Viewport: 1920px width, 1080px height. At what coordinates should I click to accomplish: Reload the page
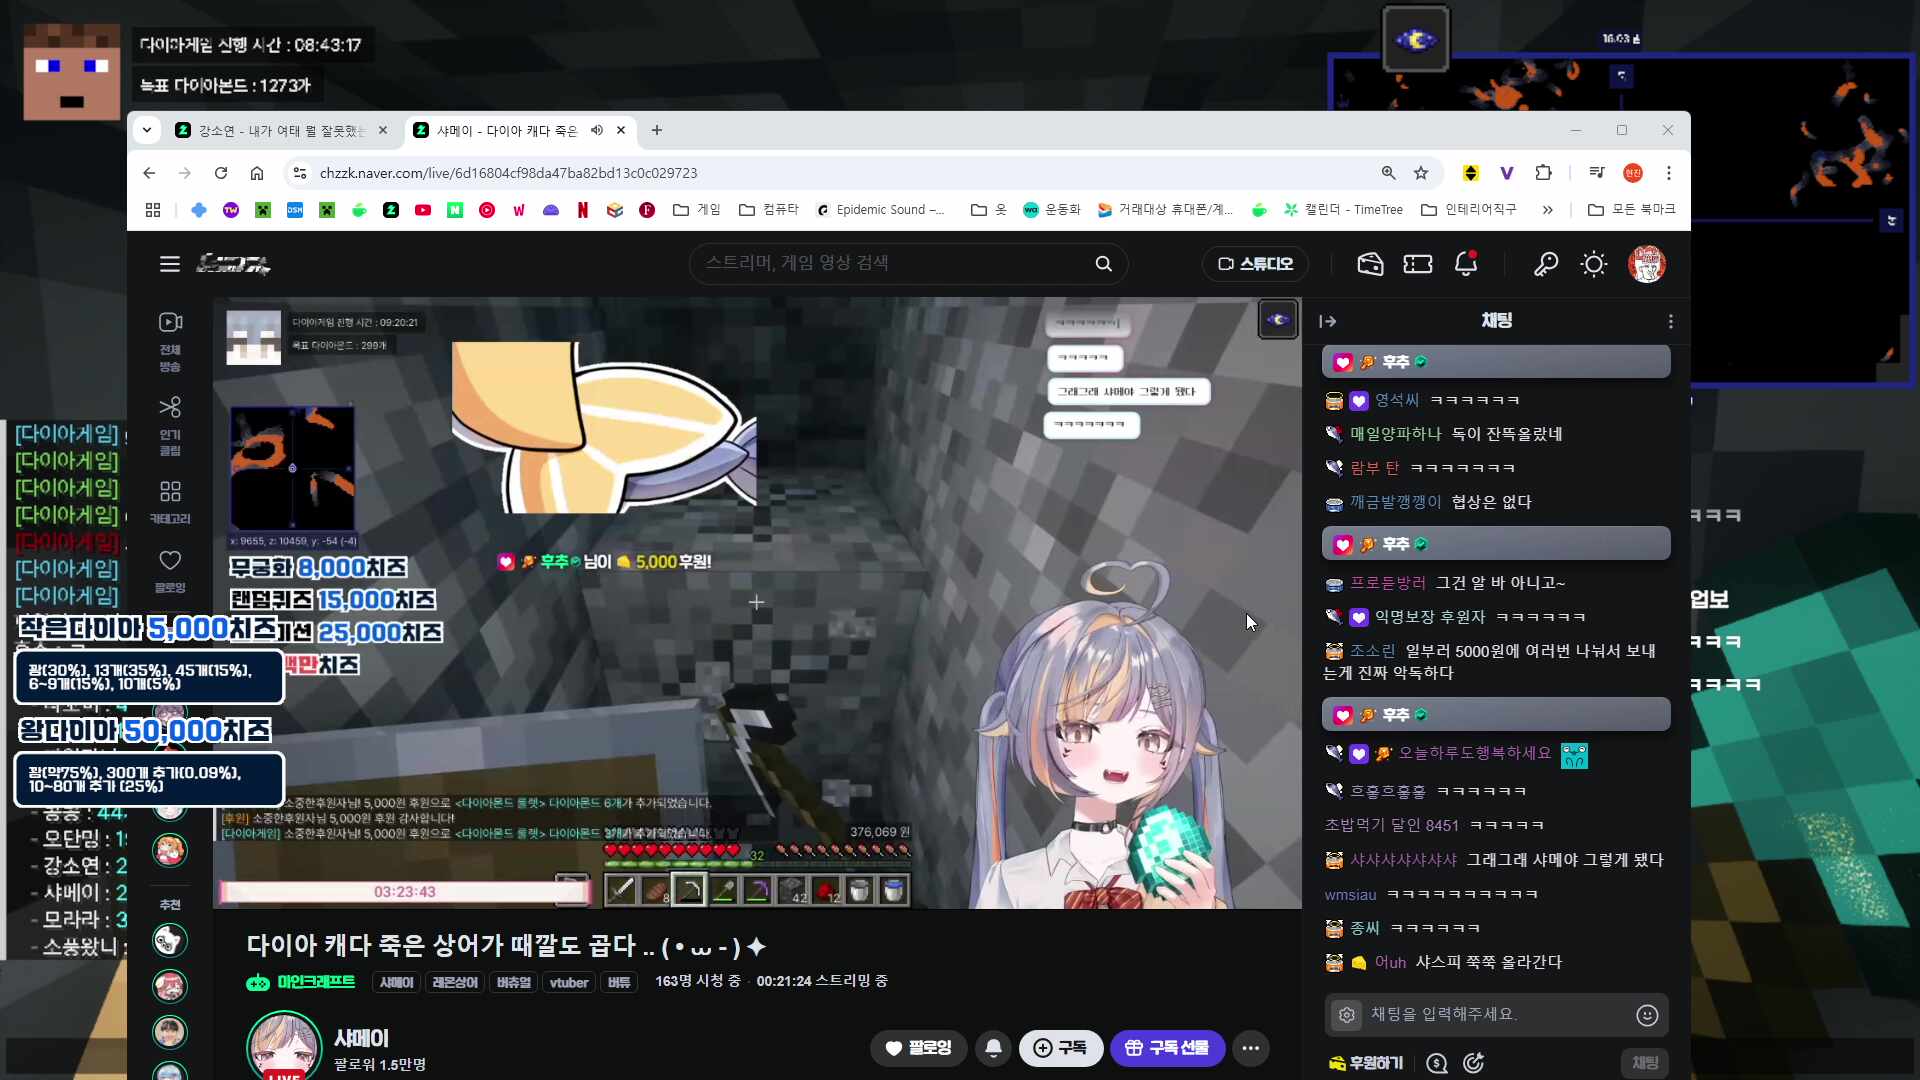click(221, 173)
